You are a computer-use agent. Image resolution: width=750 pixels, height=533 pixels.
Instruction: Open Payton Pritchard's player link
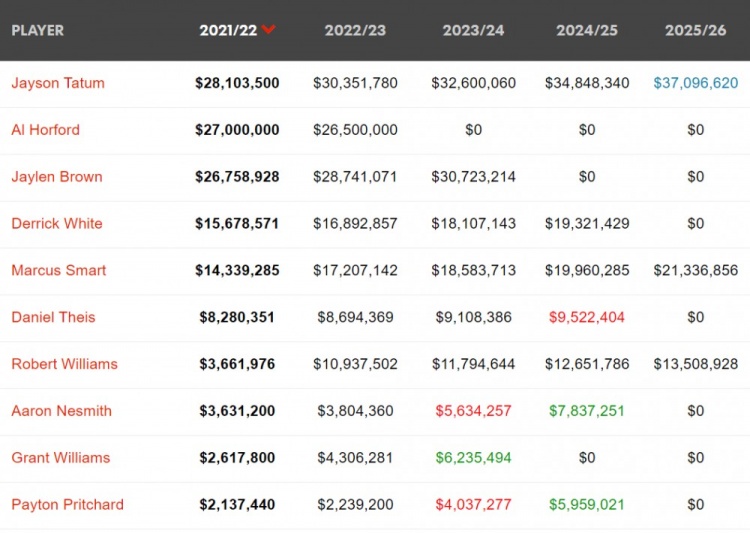point(67,505)
